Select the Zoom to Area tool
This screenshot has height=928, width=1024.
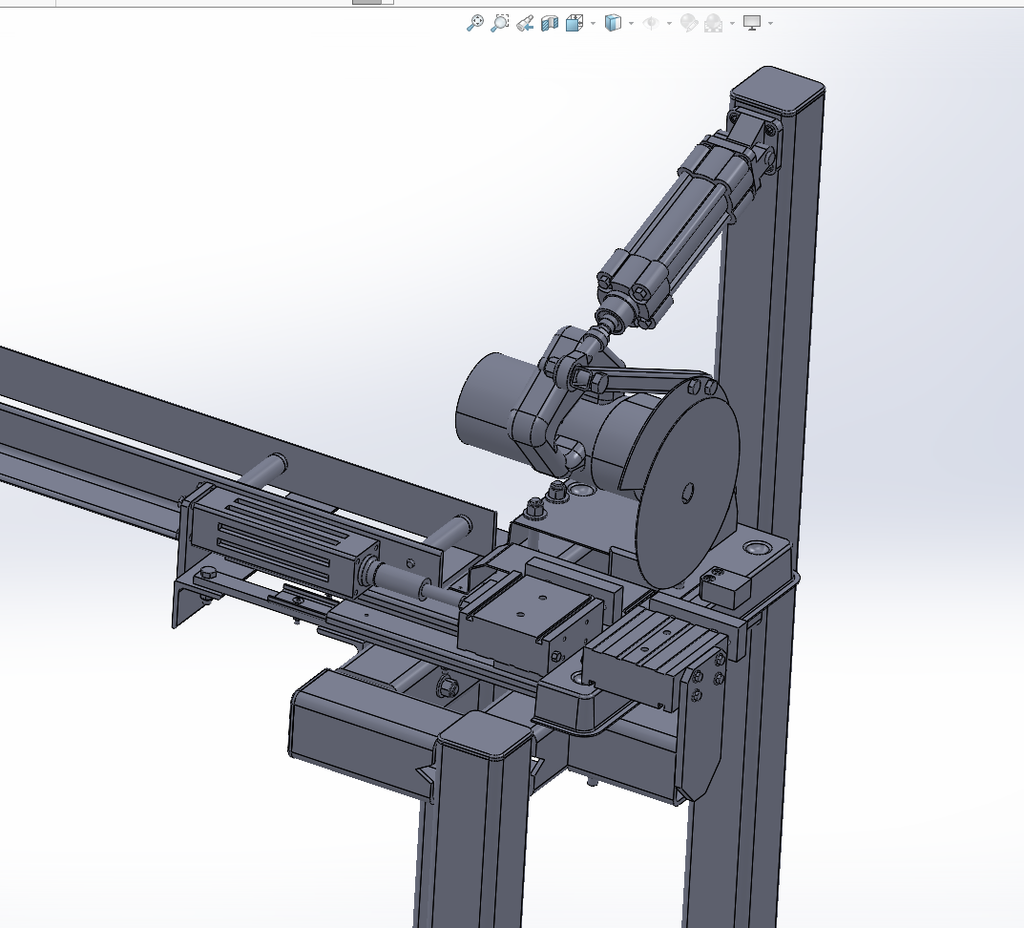point(500,24)
